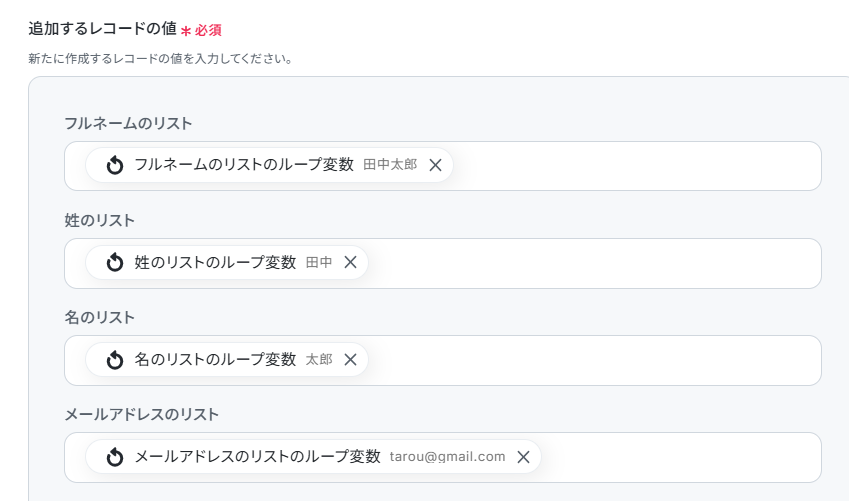Select the 名のリストのループ変数 chip text
Viewport: 849px width, 501px height.
pos(215,359)
